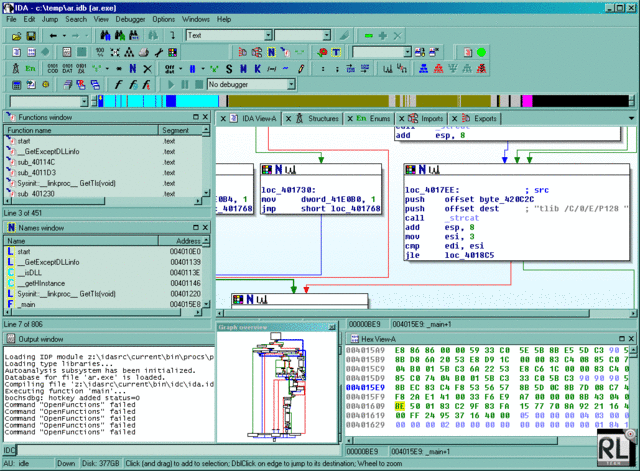Screen dimensions: 640x471
Task: Click the loc_4017EE graph node label
Action: coord(432,190)
